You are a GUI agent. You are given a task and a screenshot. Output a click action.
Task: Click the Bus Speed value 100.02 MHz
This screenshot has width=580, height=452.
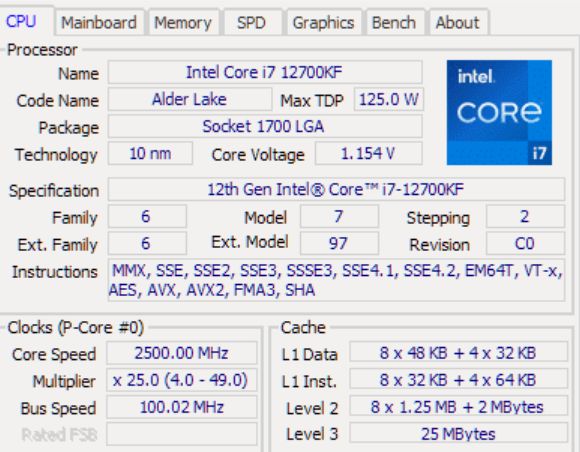click(182, 407)
